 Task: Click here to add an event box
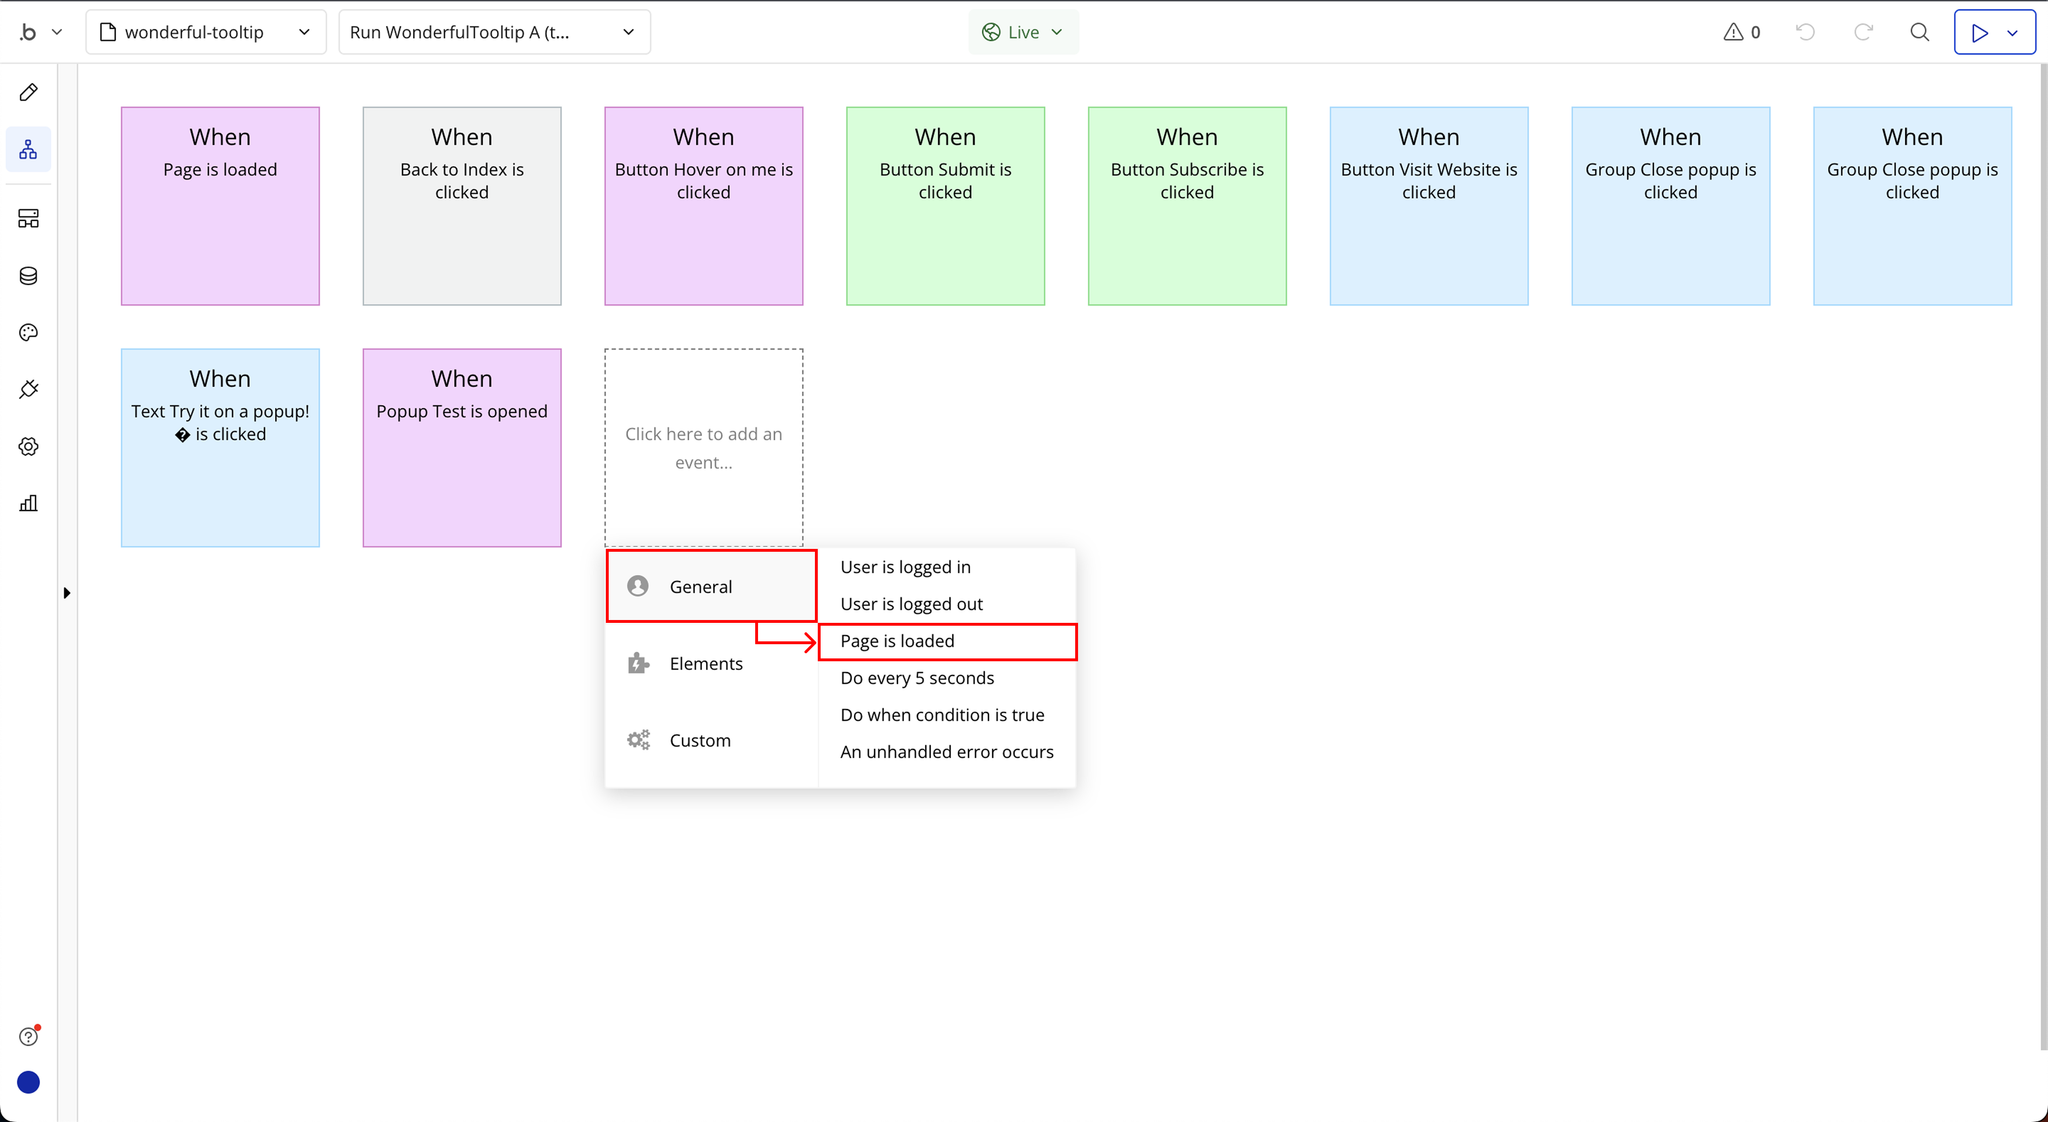coord(703,447)
